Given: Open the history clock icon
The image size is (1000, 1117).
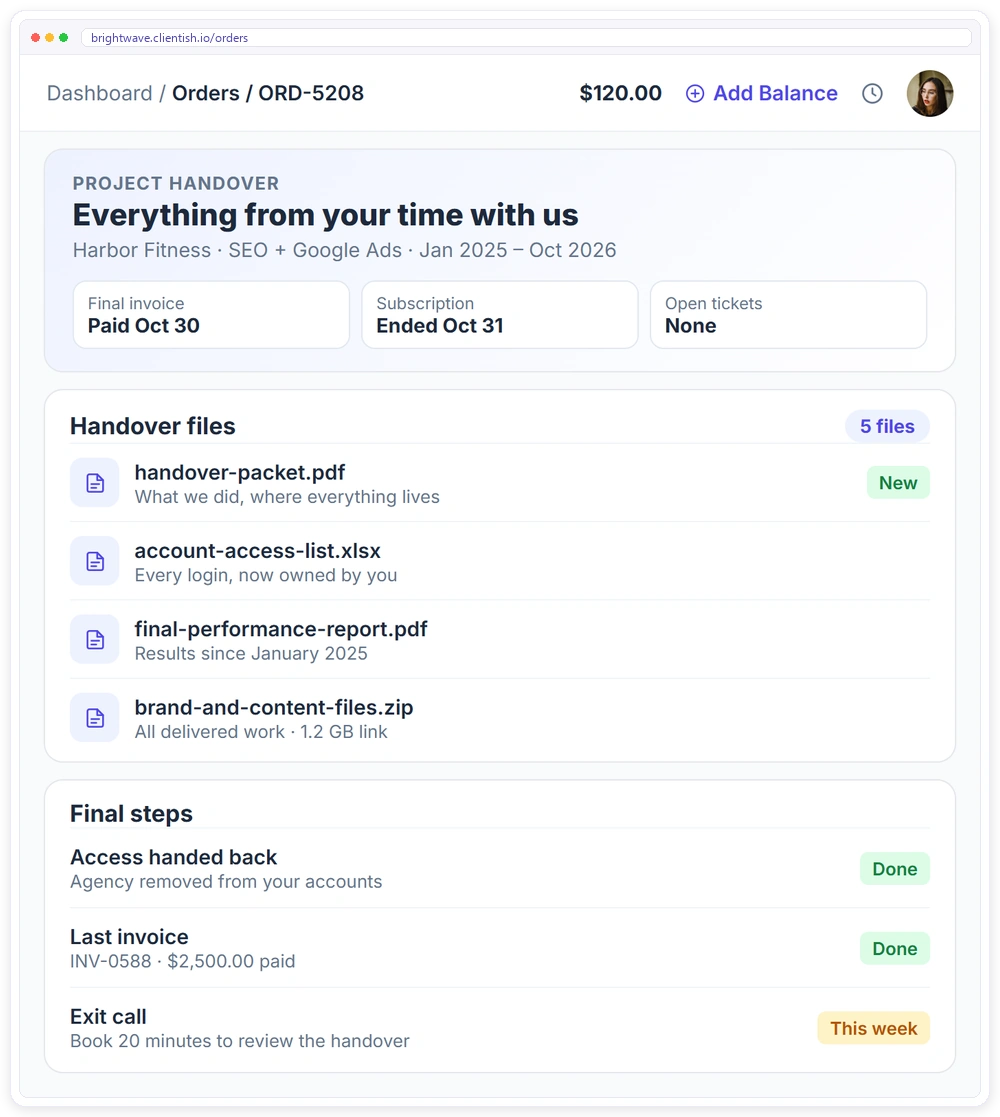Looking at the screenshot, I should click(872, 93).
